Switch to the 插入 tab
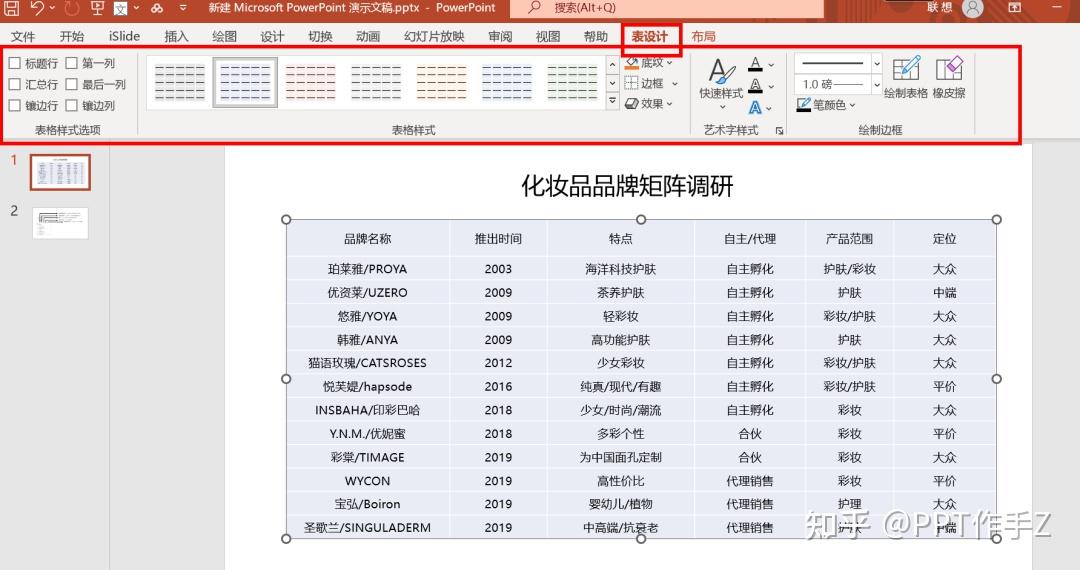 (176, 36)
